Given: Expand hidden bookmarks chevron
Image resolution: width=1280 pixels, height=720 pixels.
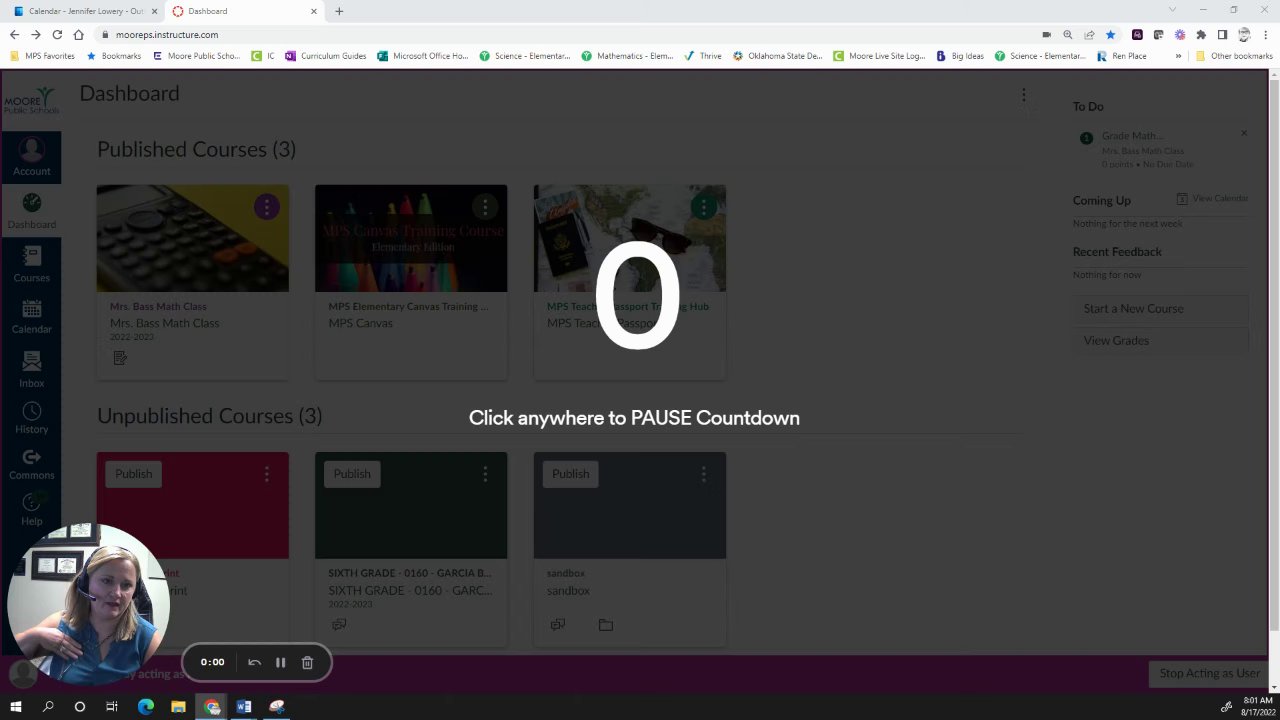Looking at the screenshot, I should (x=1177, y=56).
